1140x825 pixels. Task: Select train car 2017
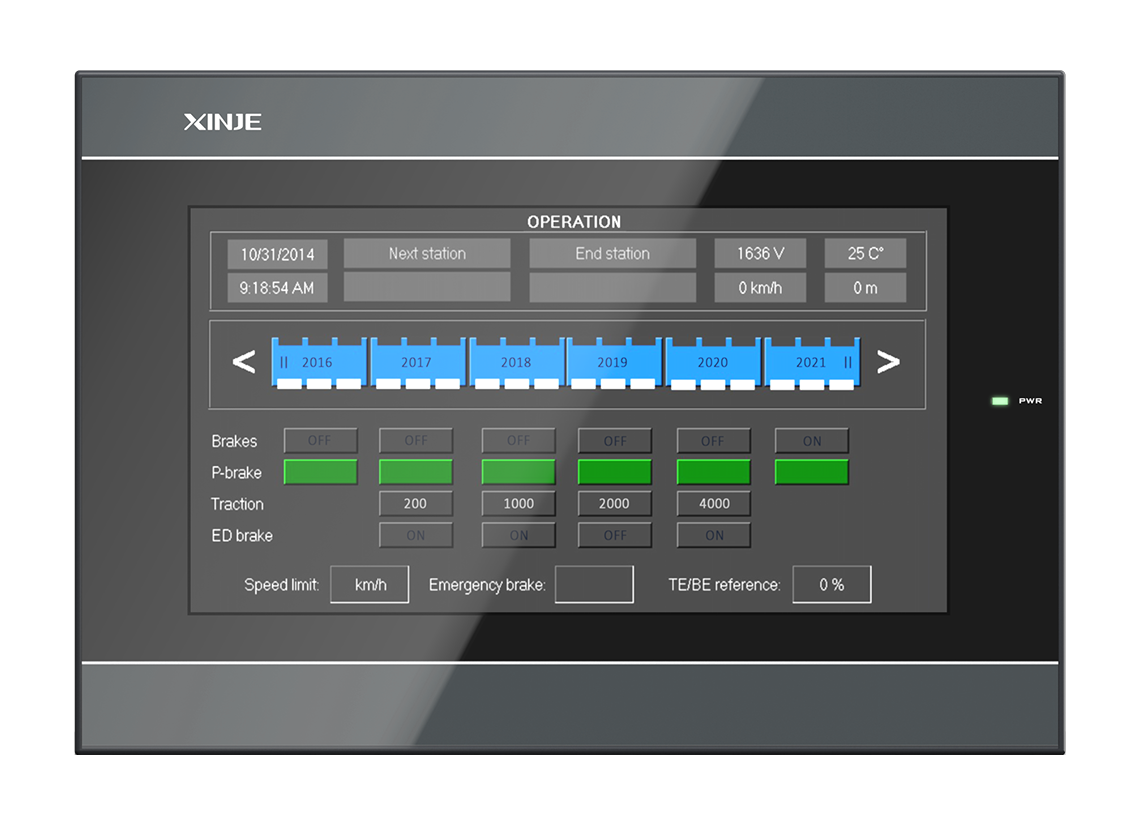[x=416, y=362]
